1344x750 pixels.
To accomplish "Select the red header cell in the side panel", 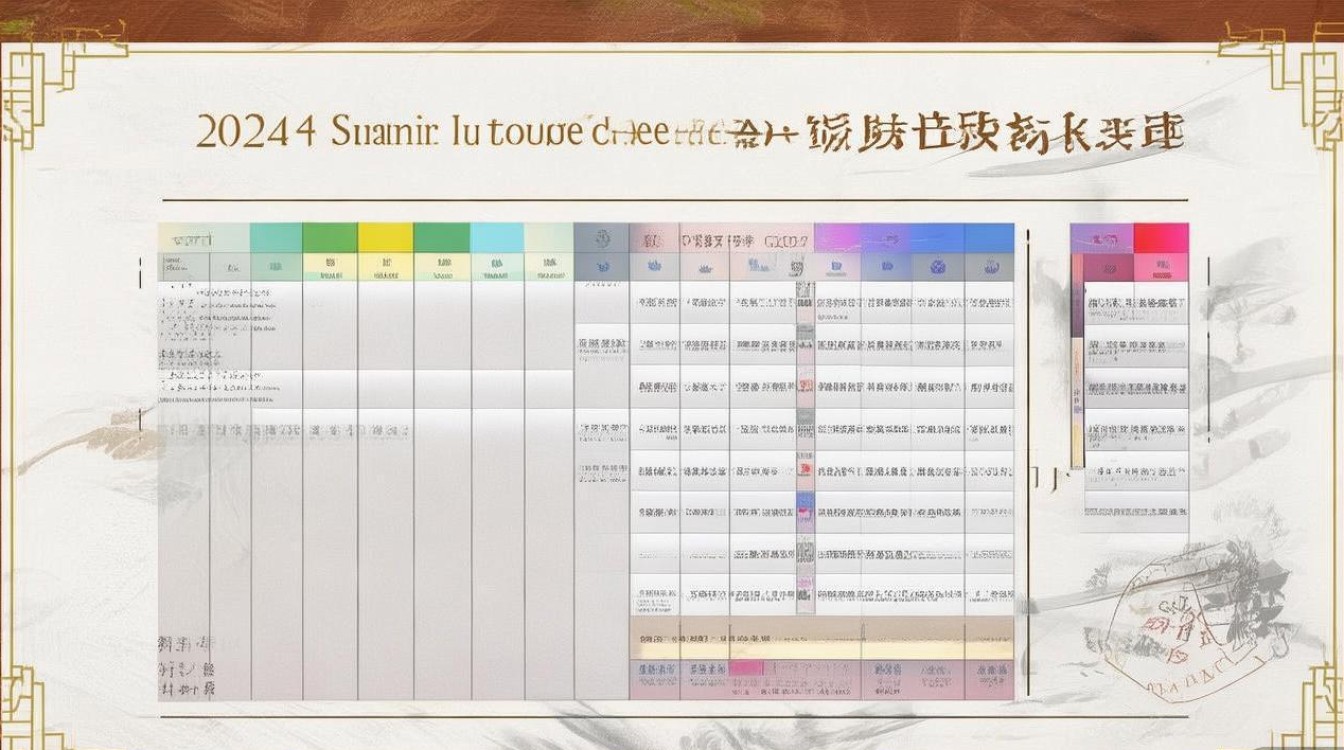I will tap(1161, 238).
